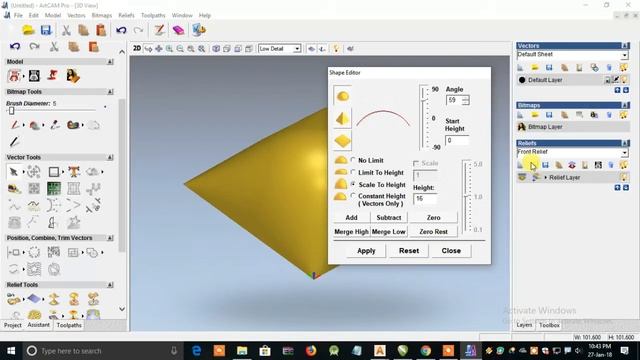The width and height of the screenshot is (640, 360).
Task: Click the paint brush bitmap tool
Action: pos(15,125)
